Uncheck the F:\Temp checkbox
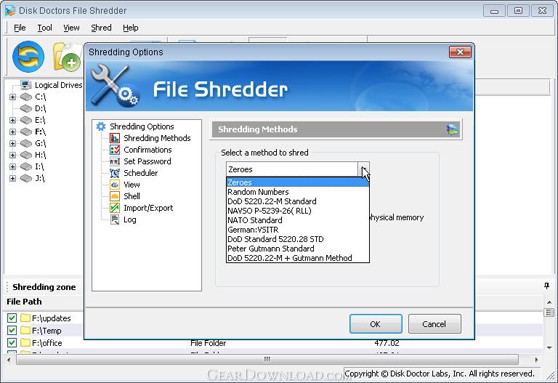Screen dimensions: 558x383 (x=12, y=330)
